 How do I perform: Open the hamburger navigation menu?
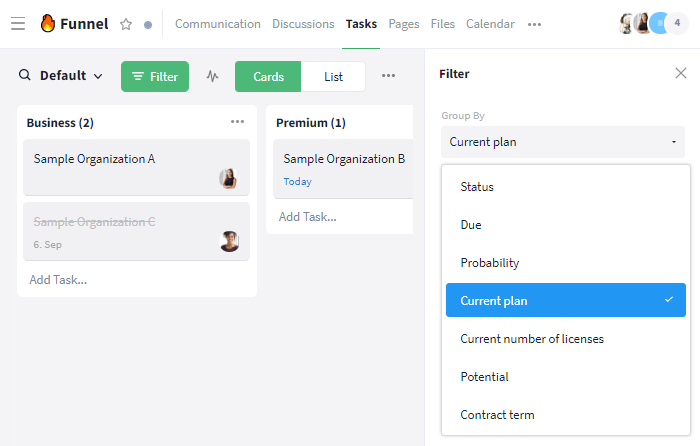point(18,24)
